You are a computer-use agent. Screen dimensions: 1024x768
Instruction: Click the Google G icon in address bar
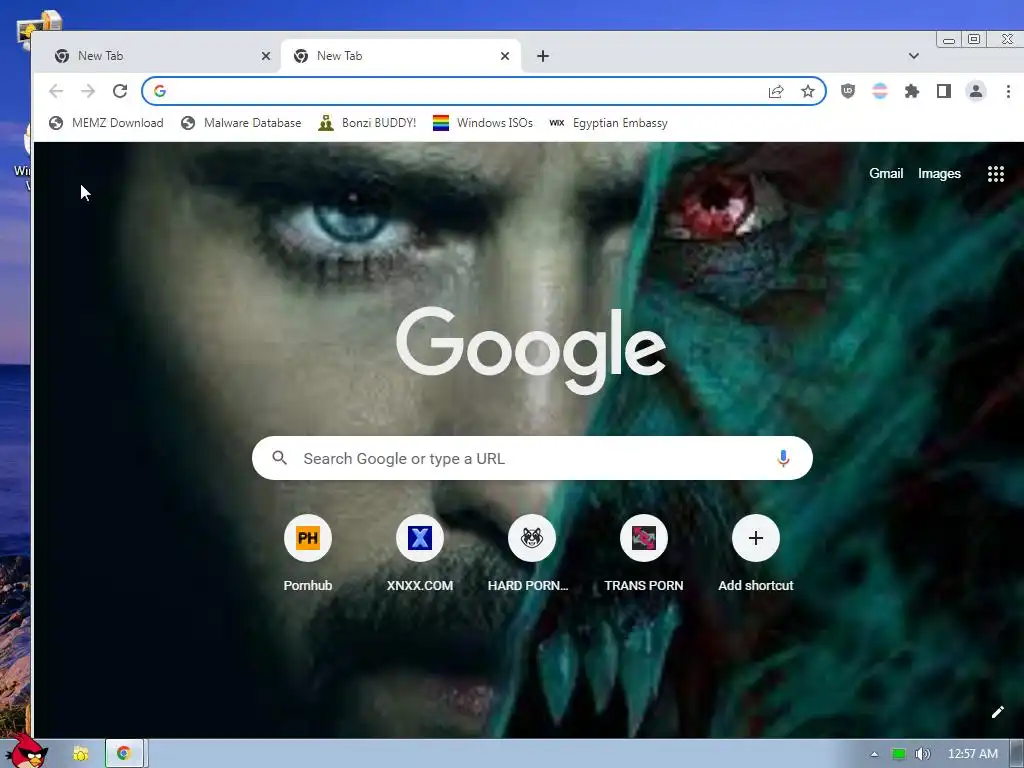(160, 91)
